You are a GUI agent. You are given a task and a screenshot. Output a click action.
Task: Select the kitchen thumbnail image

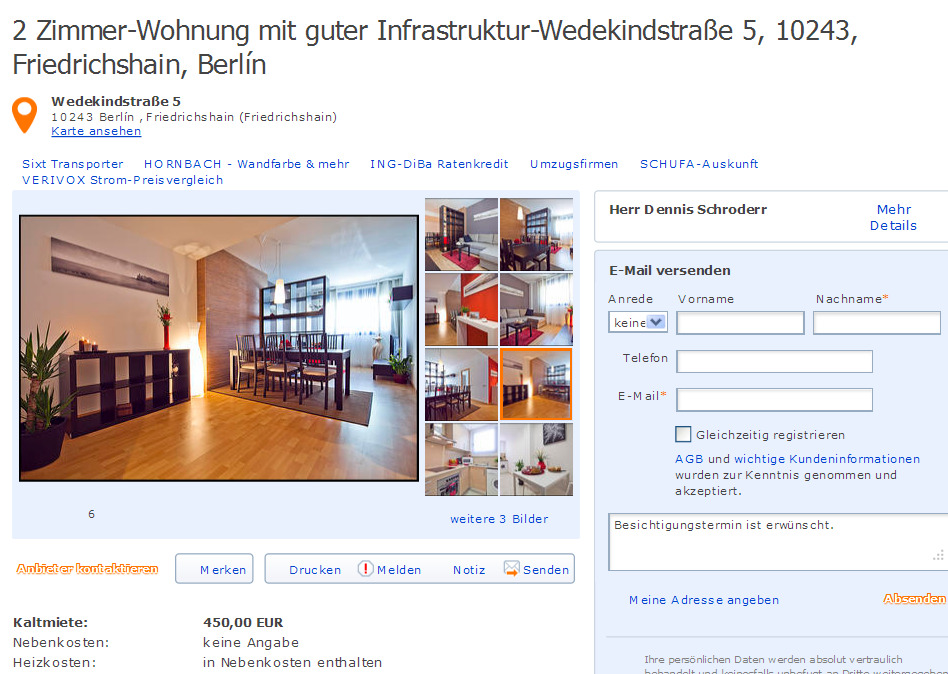tap(461, 459)
